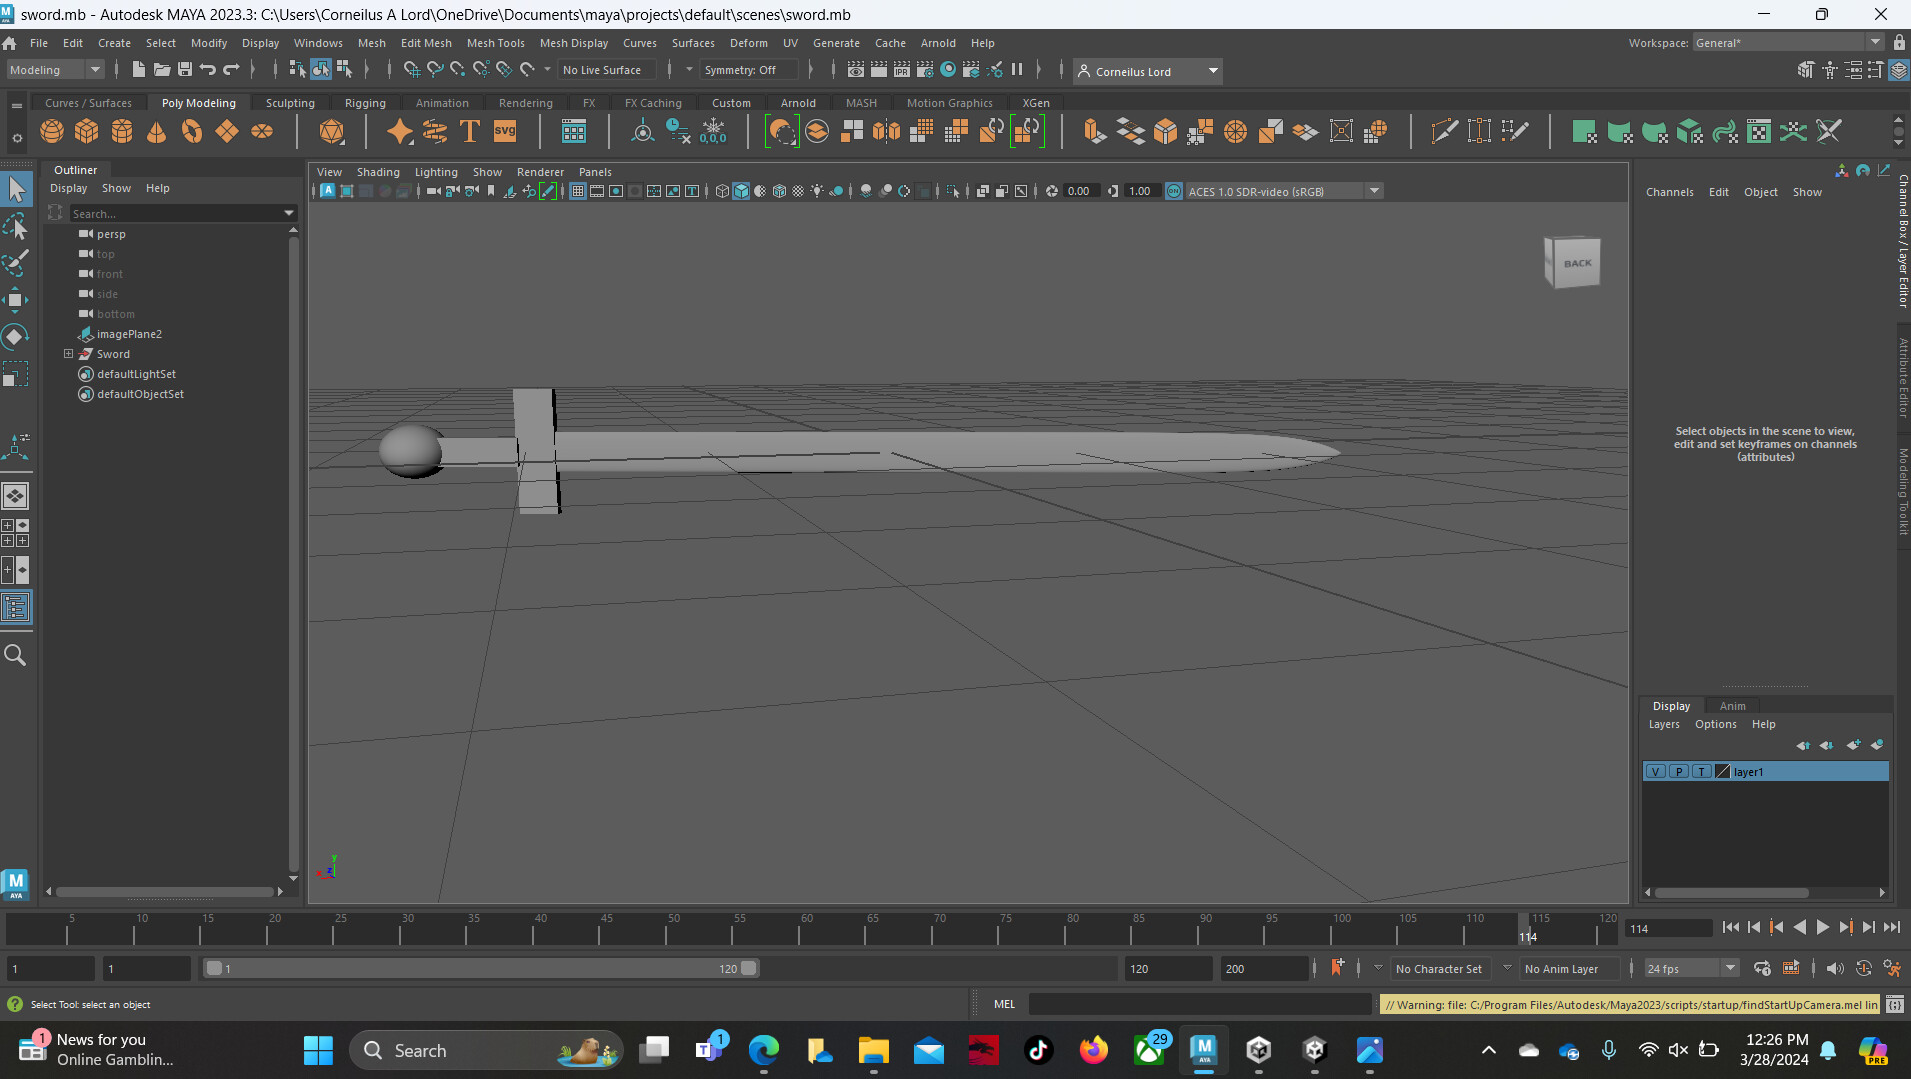Viewport: 1911px width, 1079px height.
Task: Toggle the P playback state on layer1
Action: click(1679, 771)
